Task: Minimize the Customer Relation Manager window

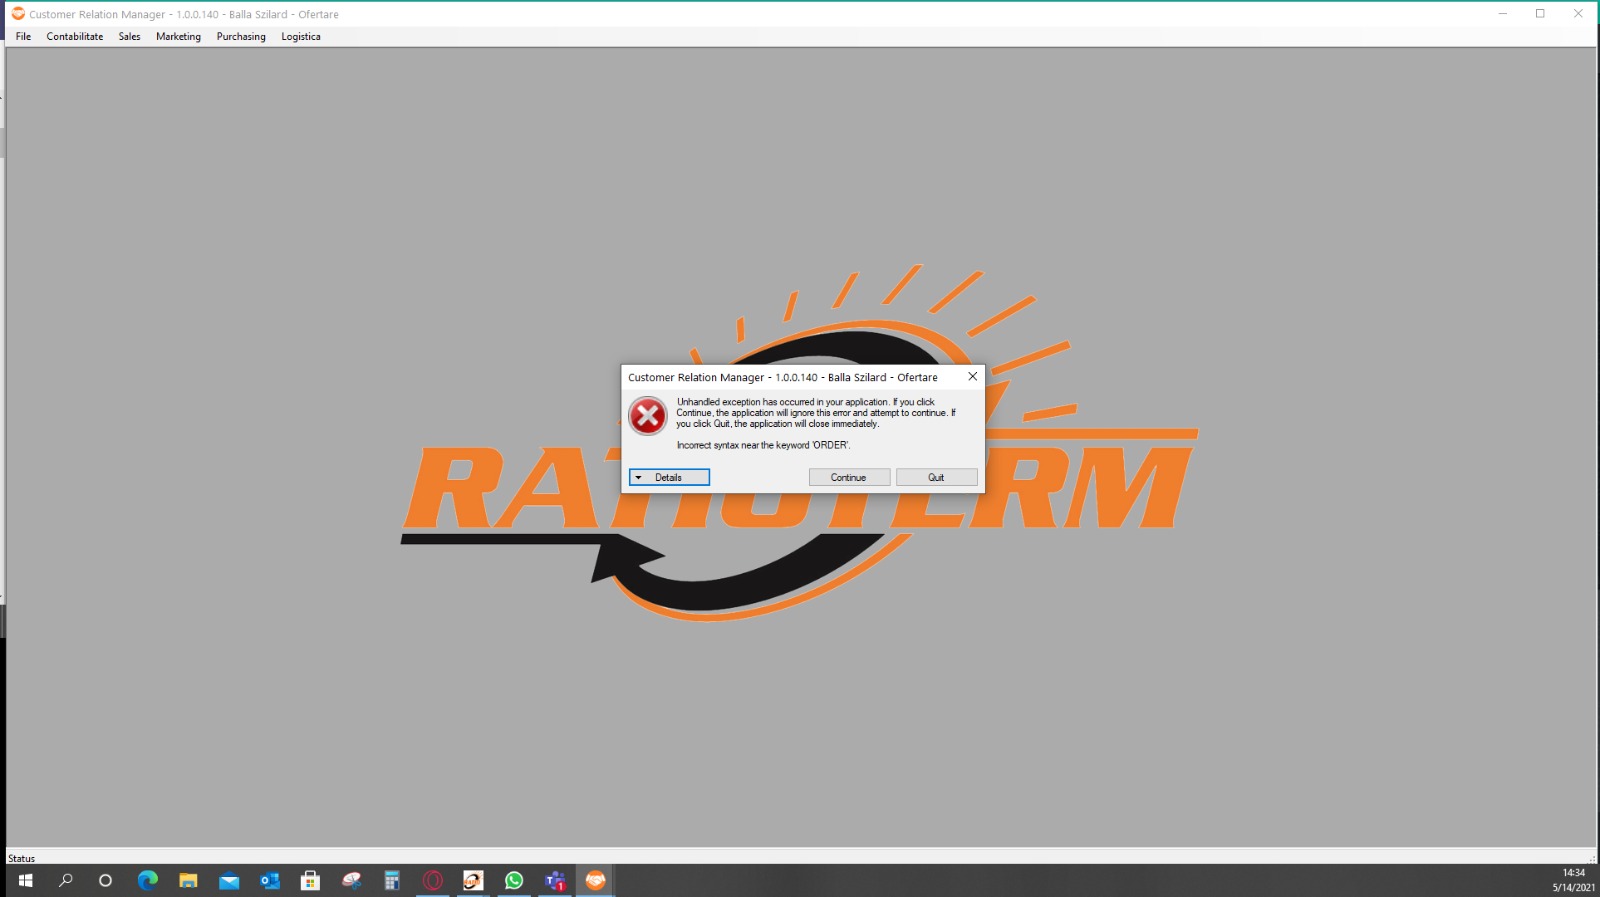Action: pyautogui.click(x=1503, y=14)
